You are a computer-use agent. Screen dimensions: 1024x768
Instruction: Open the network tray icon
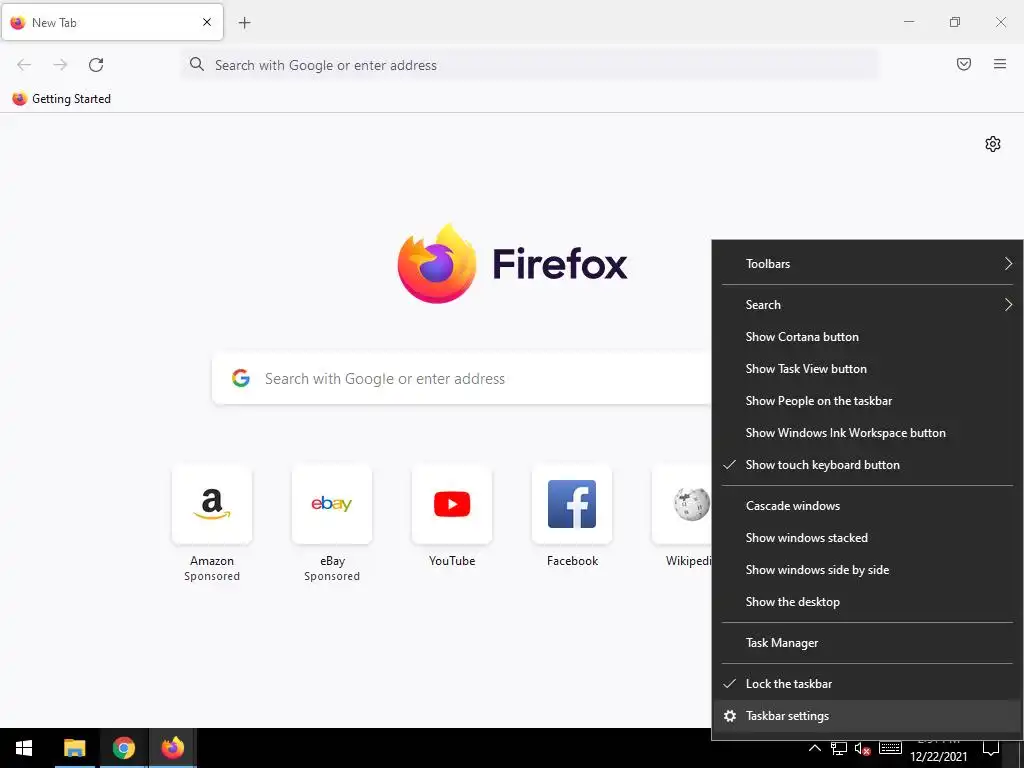point(839,749)
